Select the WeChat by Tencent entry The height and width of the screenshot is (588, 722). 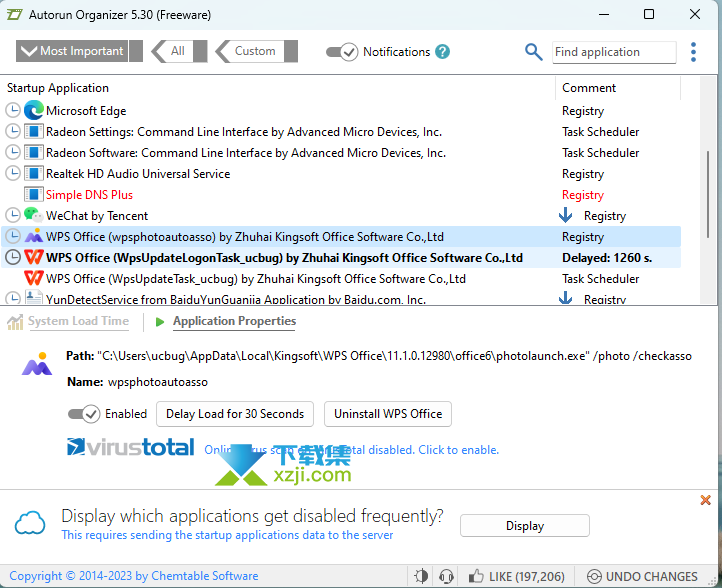click(341, 216)
